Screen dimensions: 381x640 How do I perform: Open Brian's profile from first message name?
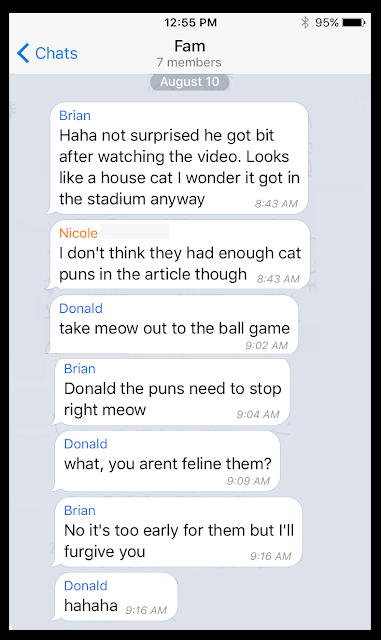75,116
